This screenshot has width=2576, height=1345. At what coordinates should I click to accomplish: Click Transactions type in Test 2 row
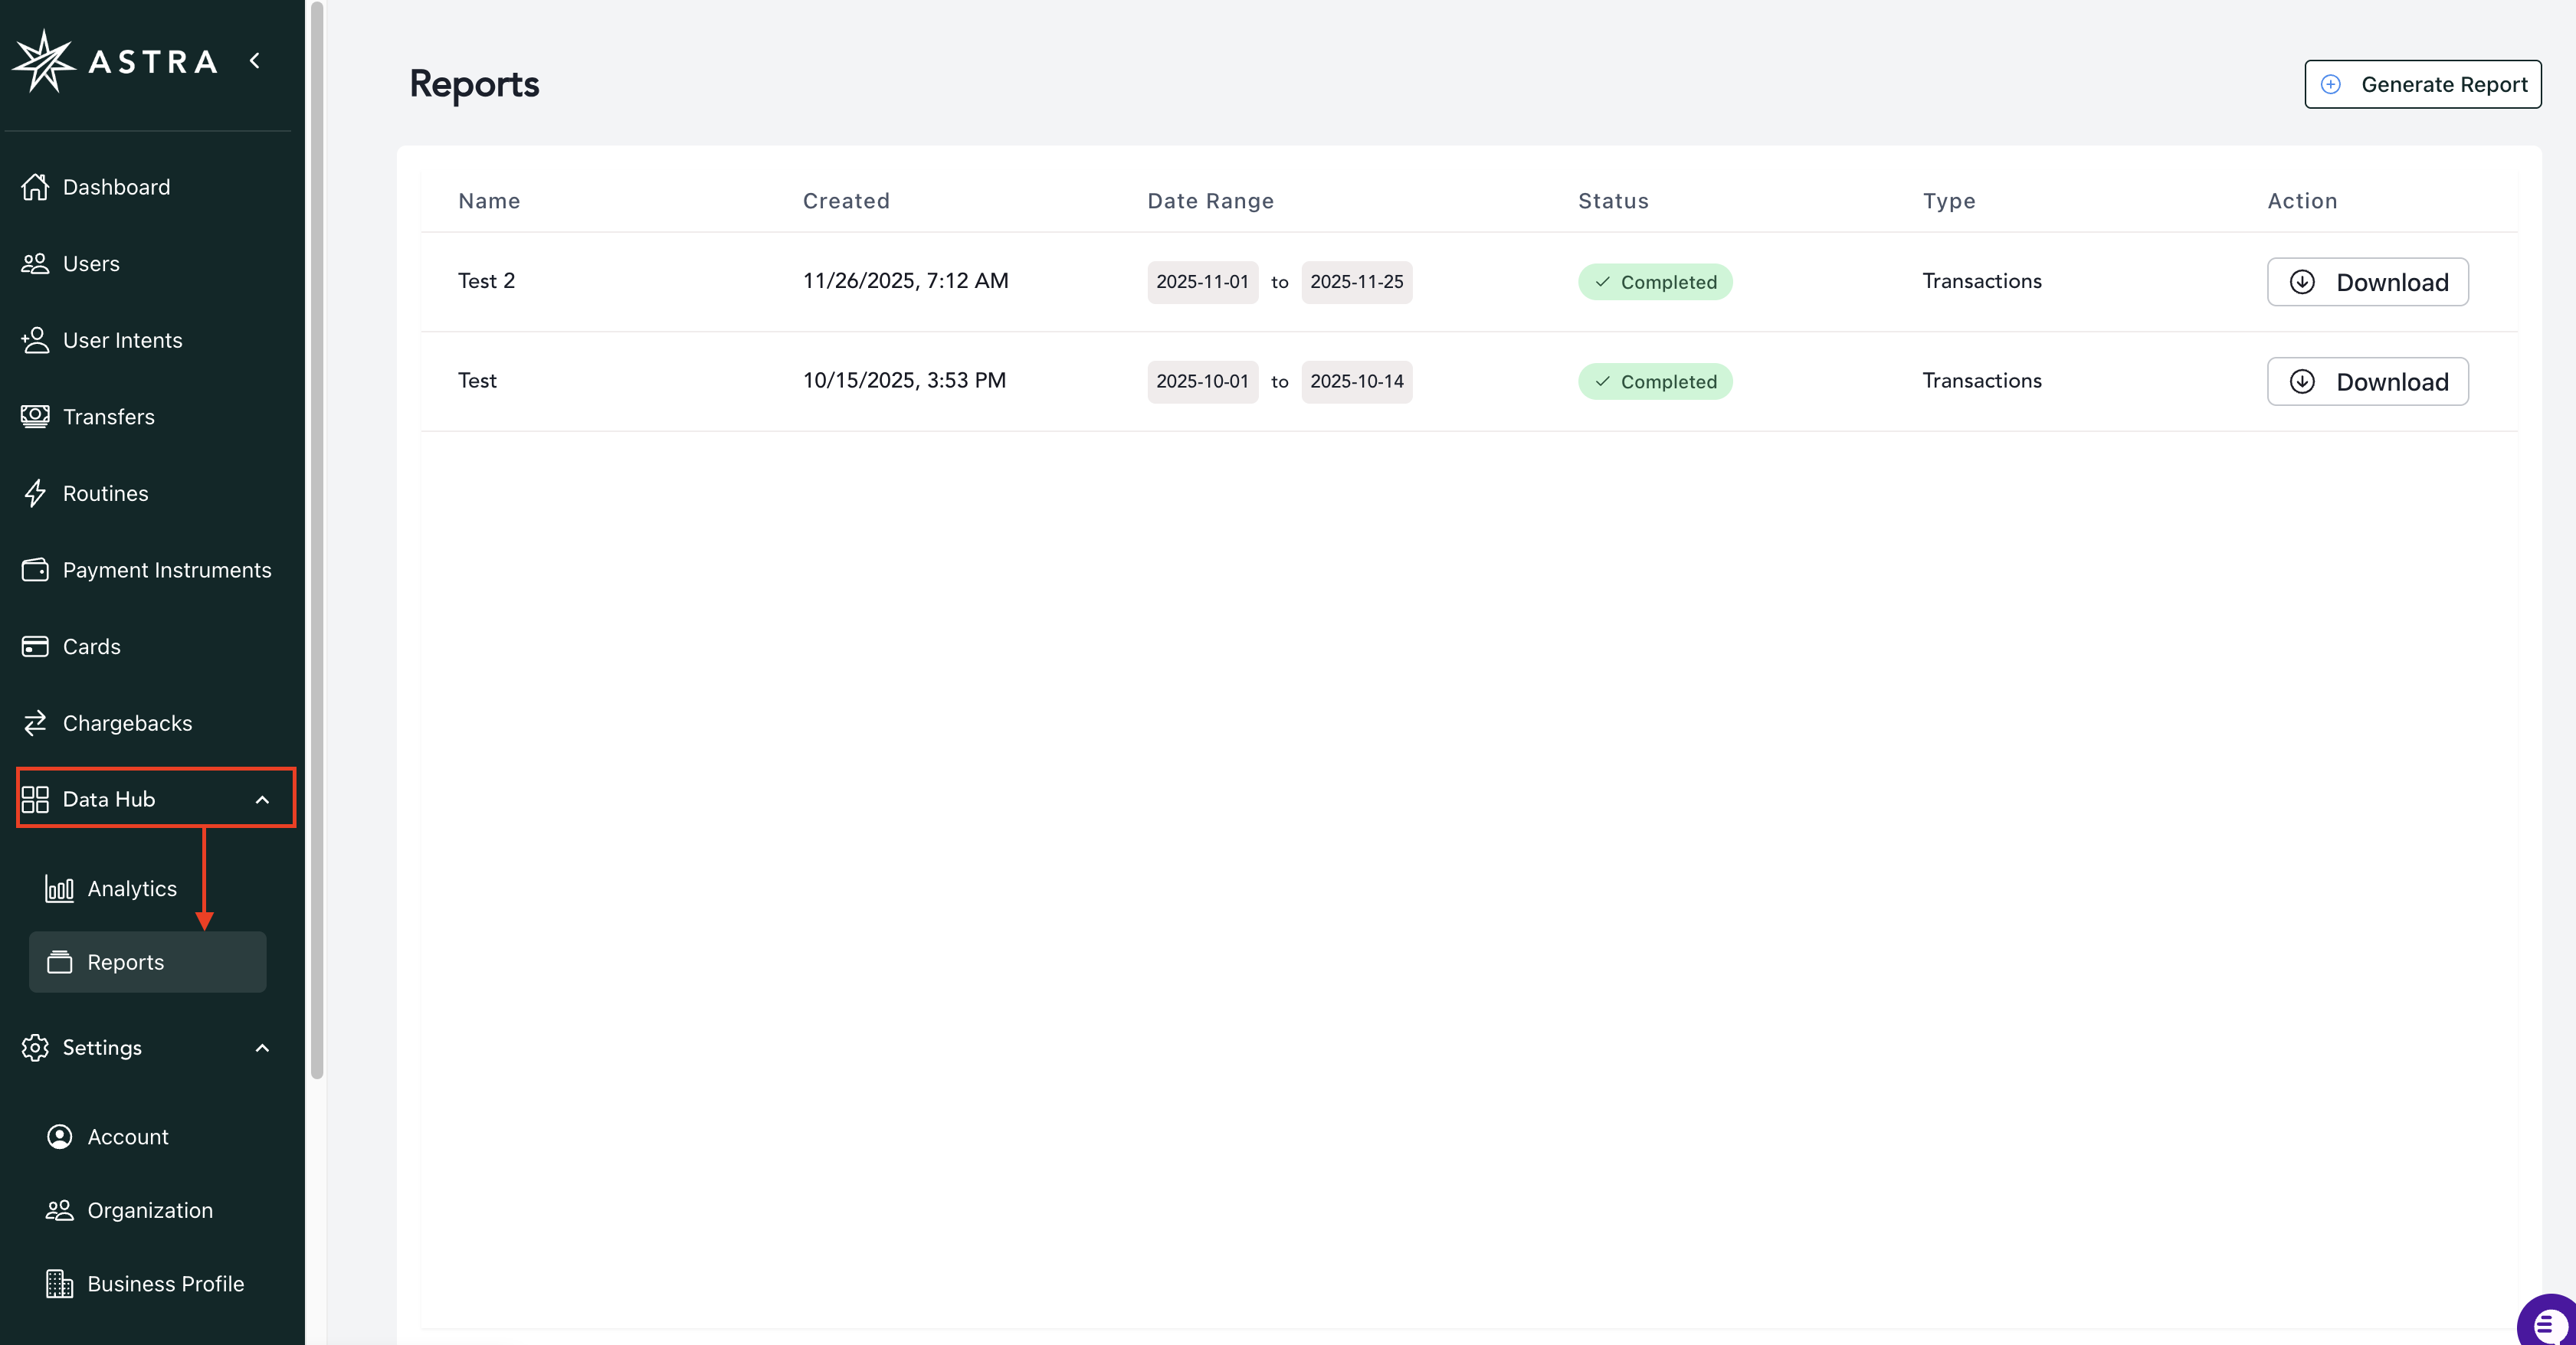point(1982,281)
